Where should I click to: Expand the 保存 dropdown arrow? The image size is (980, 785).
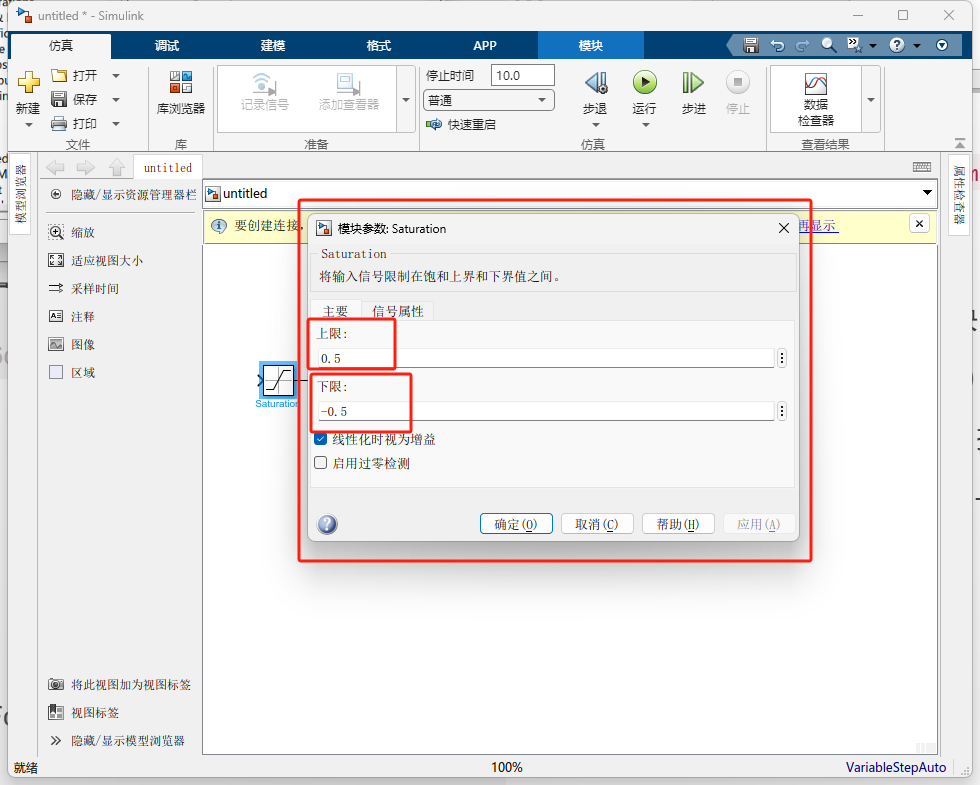(116, 100)
